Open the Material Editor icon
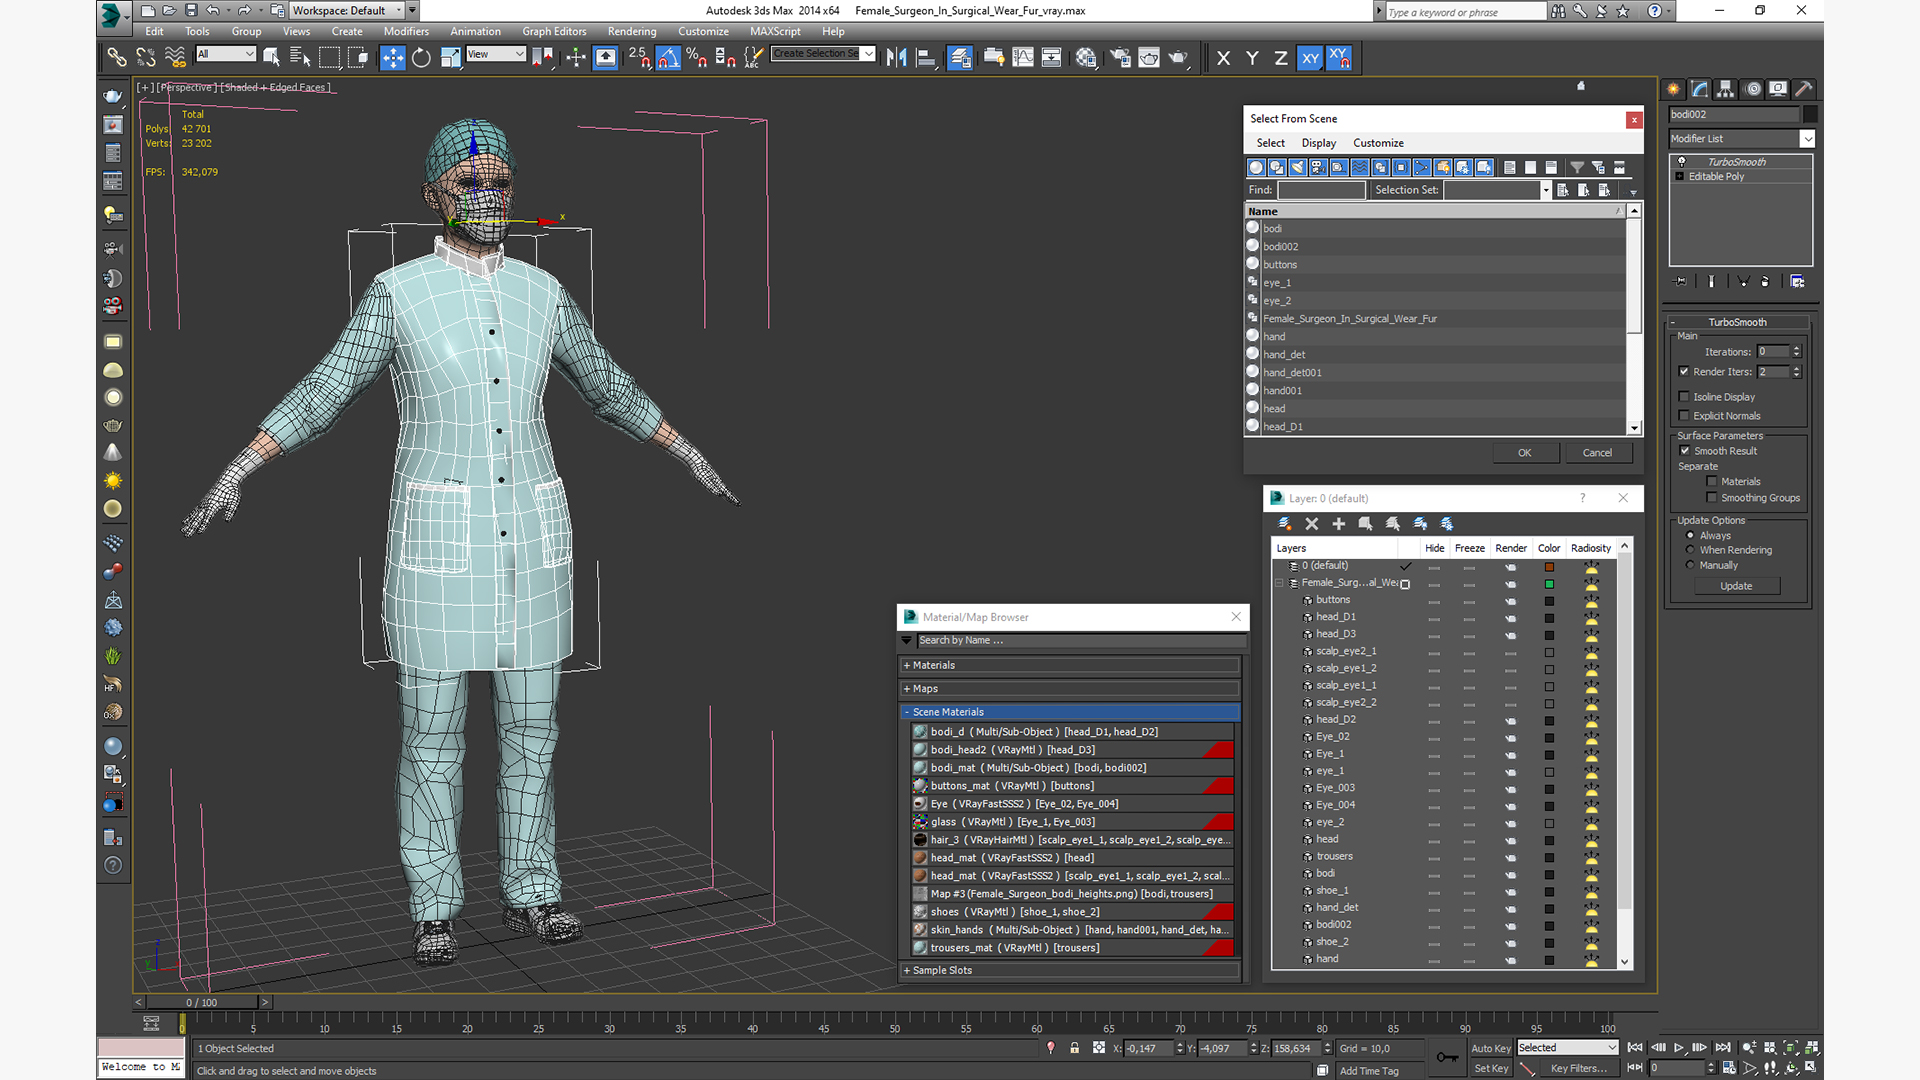 point(1086,58)
